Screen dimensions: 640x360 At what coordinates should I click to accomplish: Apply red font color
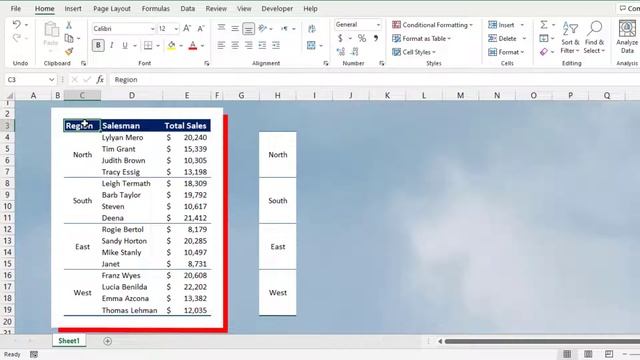[193, 45]
